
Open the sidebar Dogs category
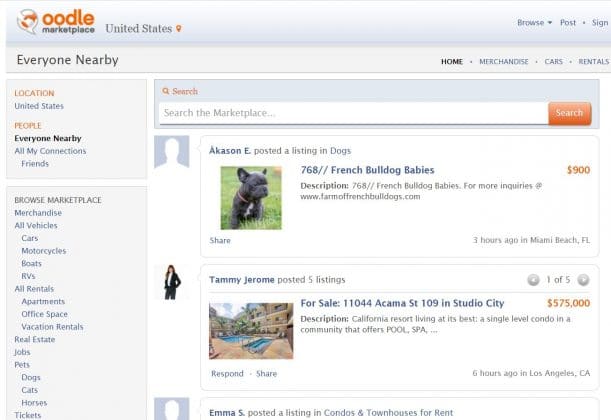point(31,377)
